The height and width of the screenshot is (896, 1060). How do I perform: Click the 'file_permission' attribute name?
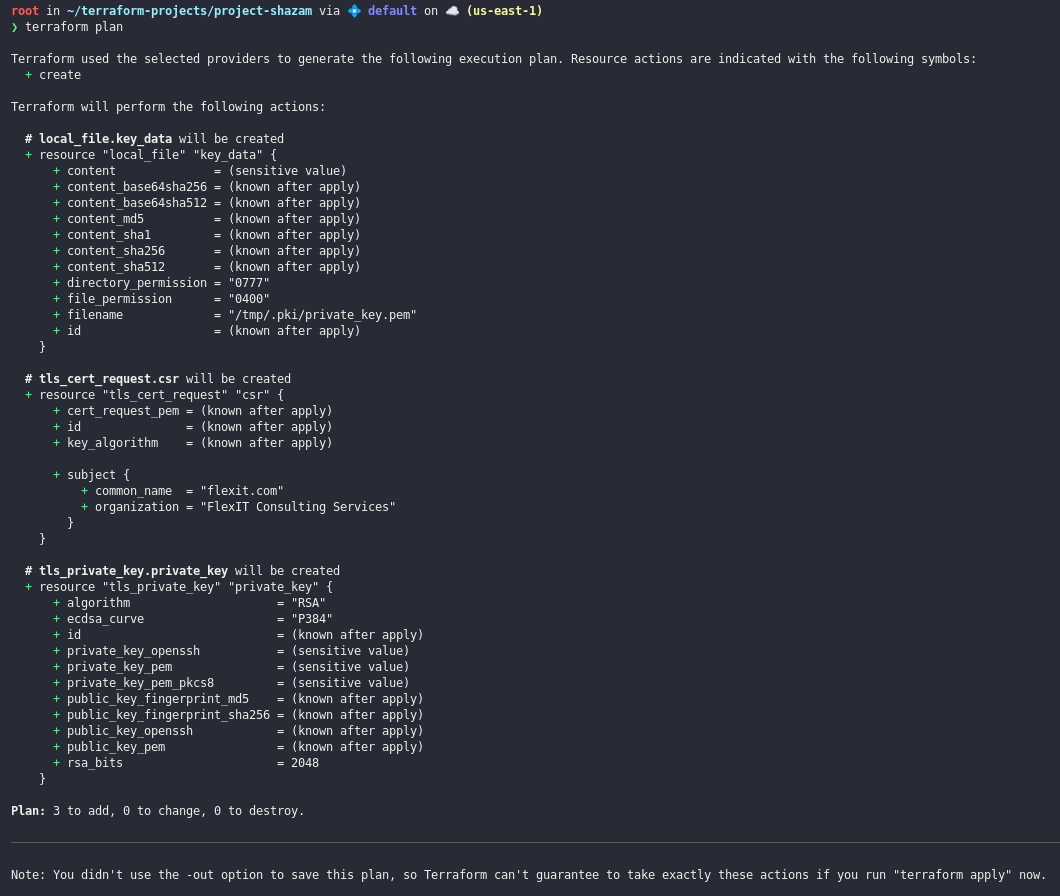(119, 299)
